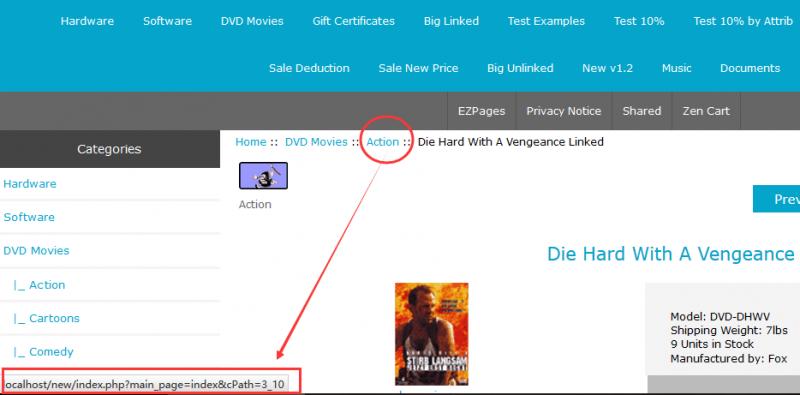Open the EZPages tab

482,111
